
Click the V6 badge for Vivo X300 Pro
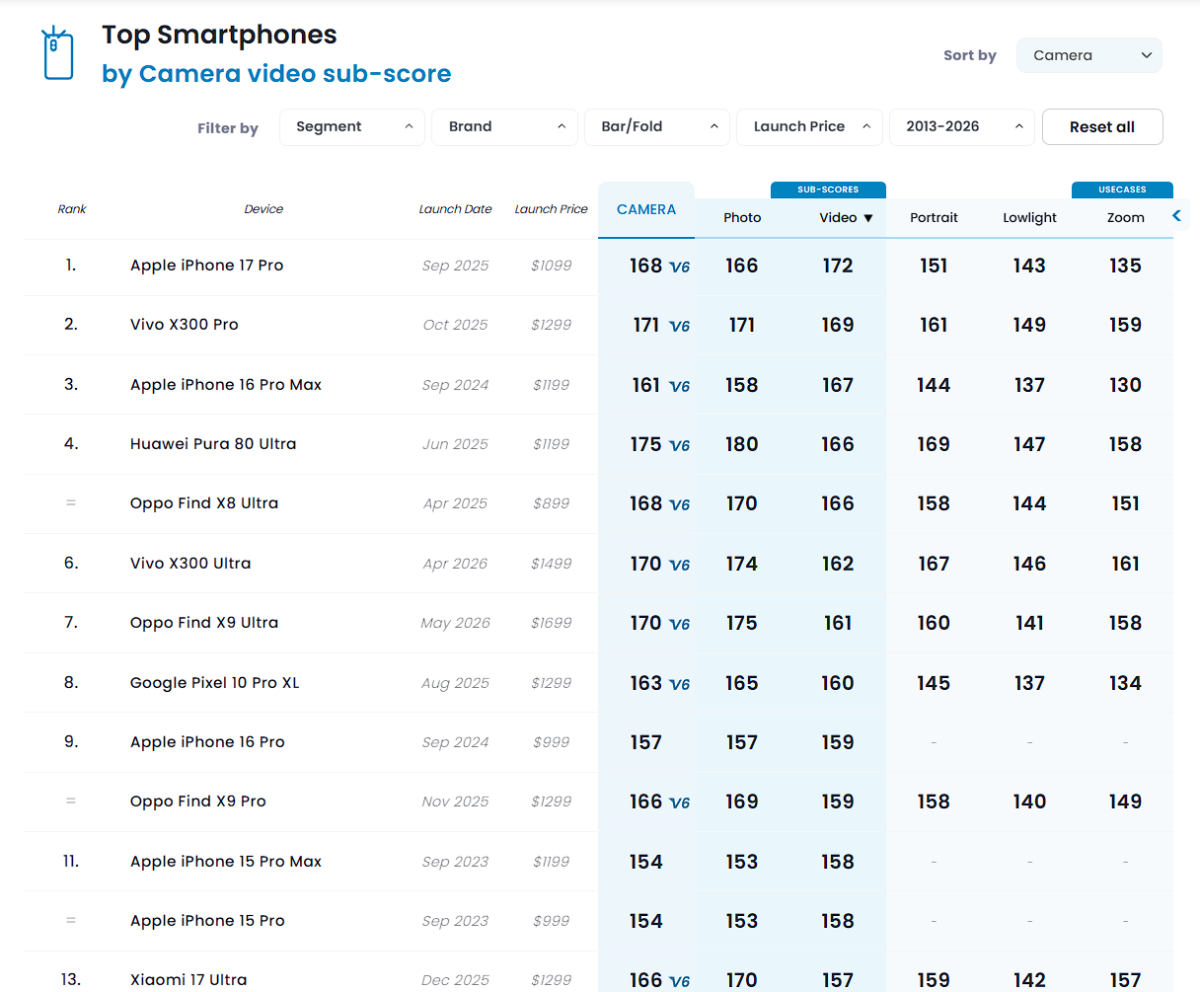pyautogui.click(x=680, y=326)
